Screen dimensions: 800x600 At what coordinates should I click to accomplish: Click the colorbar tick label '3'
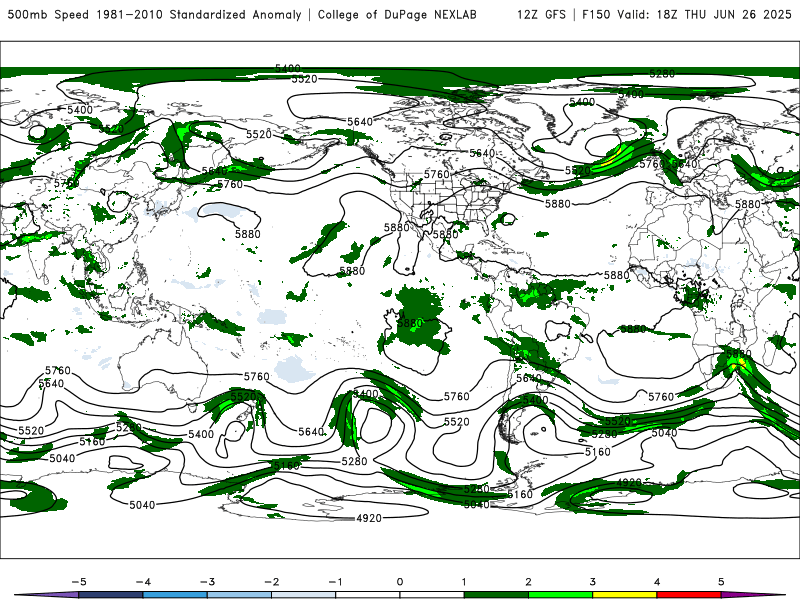[x=592, y=582]
